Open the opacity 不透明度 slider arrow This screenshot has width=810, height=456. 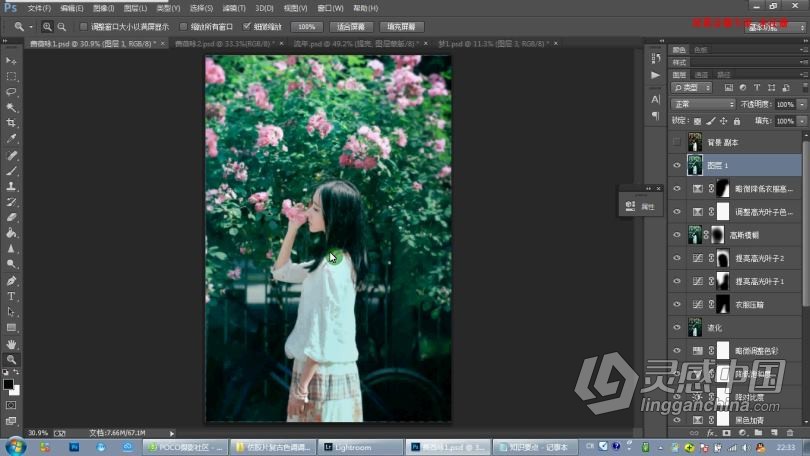point(802,104)
